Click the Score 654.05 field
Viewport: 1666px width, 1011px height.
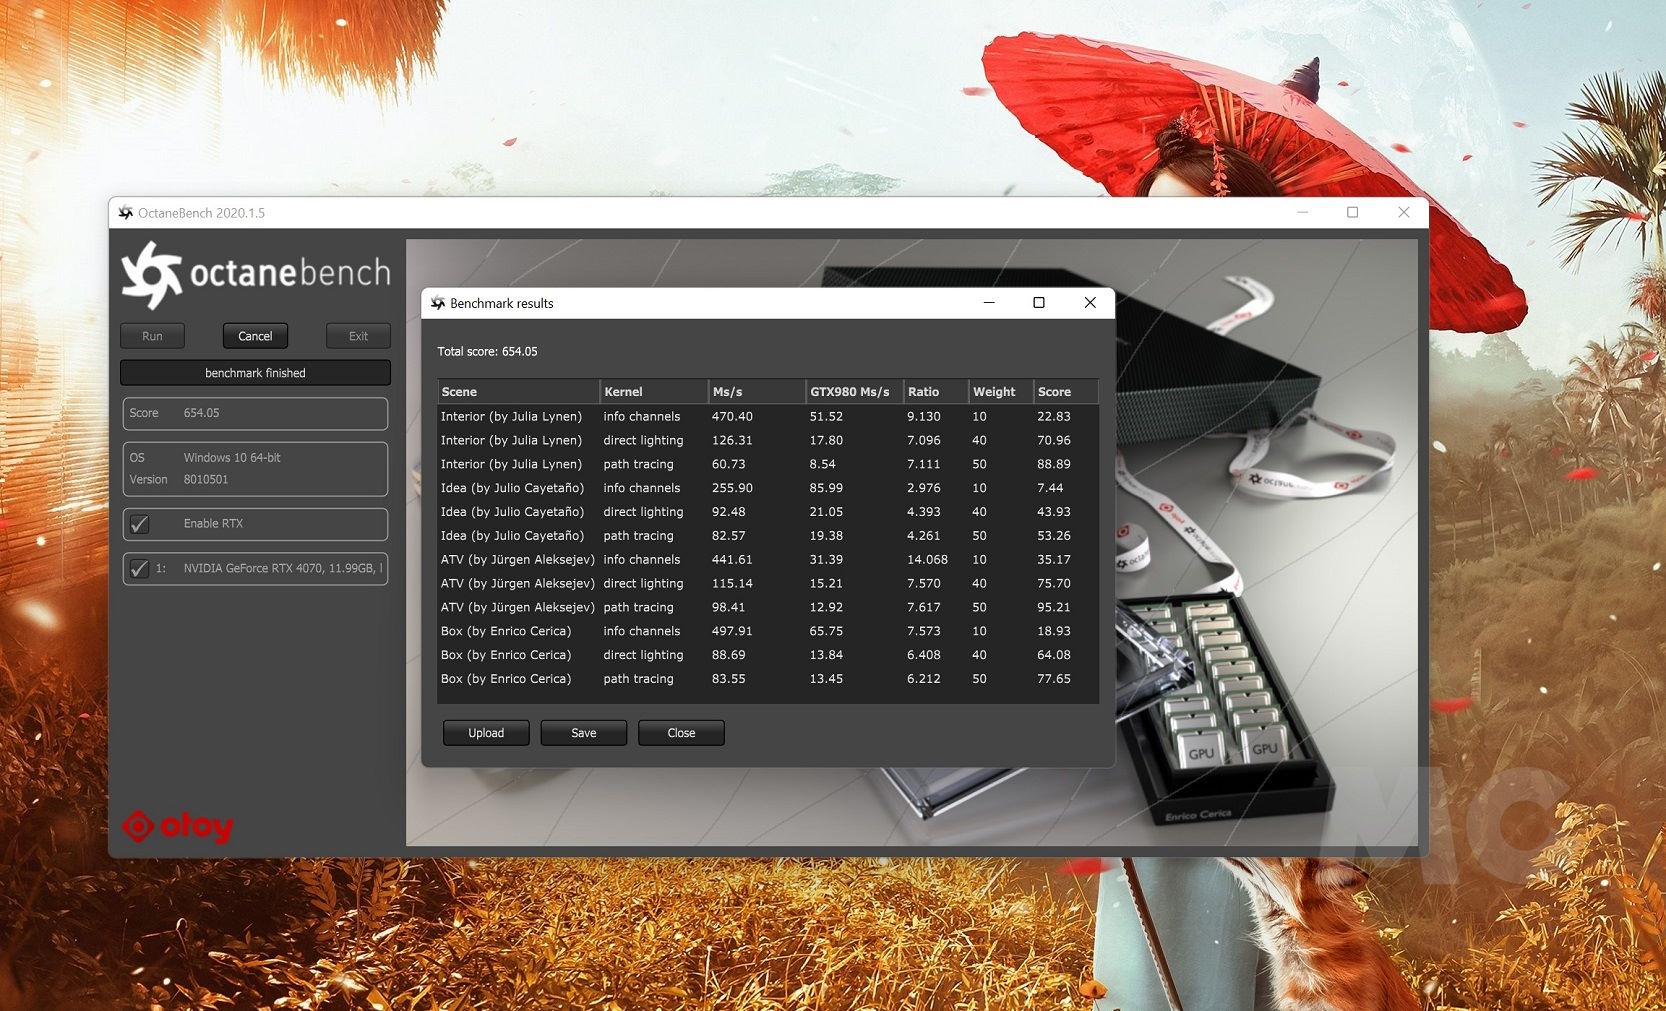(x=255, y=413)
